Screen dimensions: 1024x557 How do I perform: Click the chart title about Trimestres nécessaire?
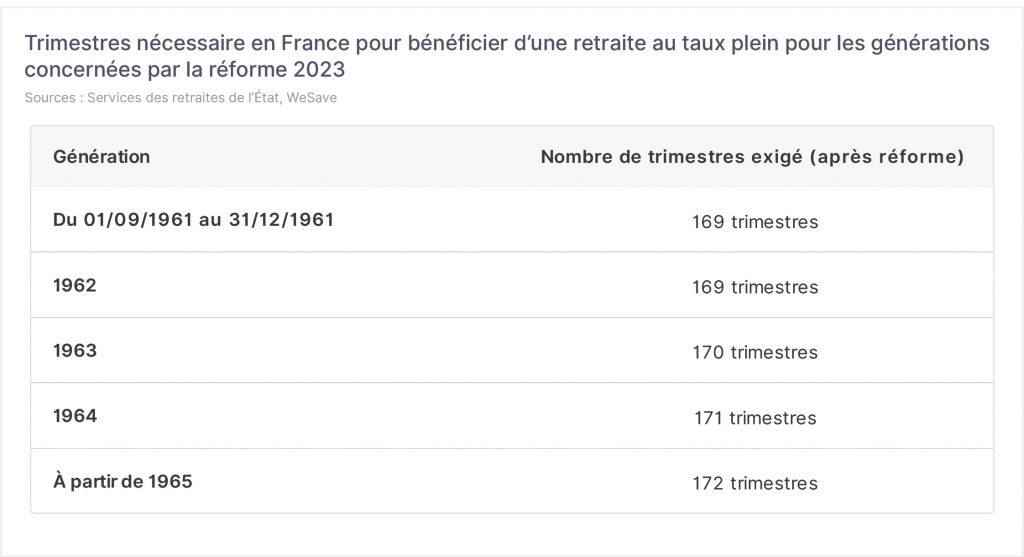pyautogui.click(x=507, y=56)
